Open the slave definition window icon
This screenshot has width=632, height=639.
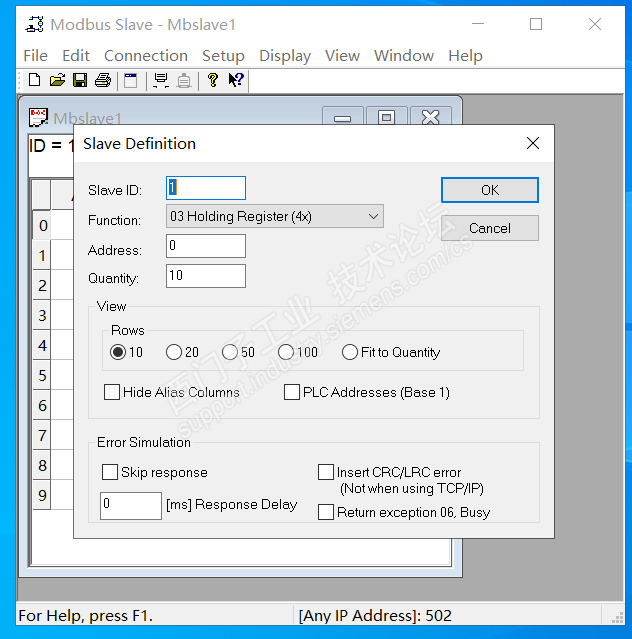tap(131, 80)
